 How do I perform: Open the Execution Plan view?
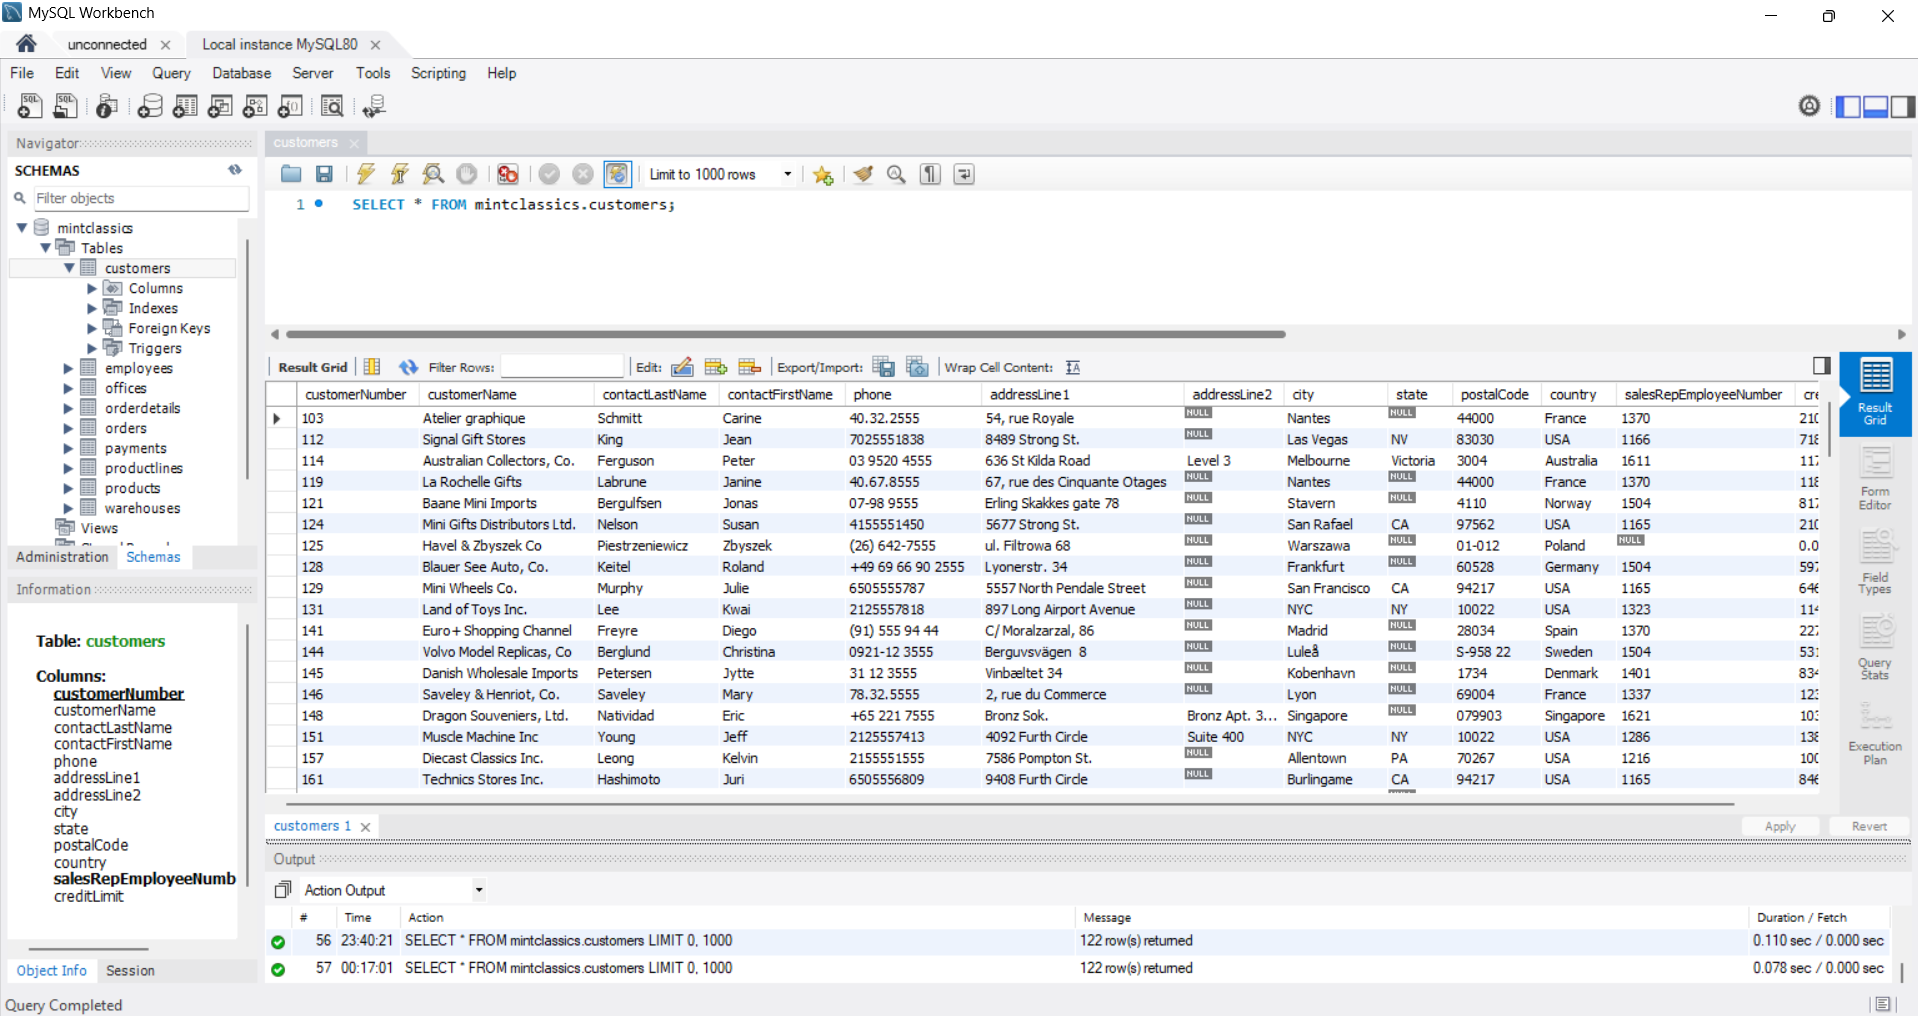tap(1875, 733)
